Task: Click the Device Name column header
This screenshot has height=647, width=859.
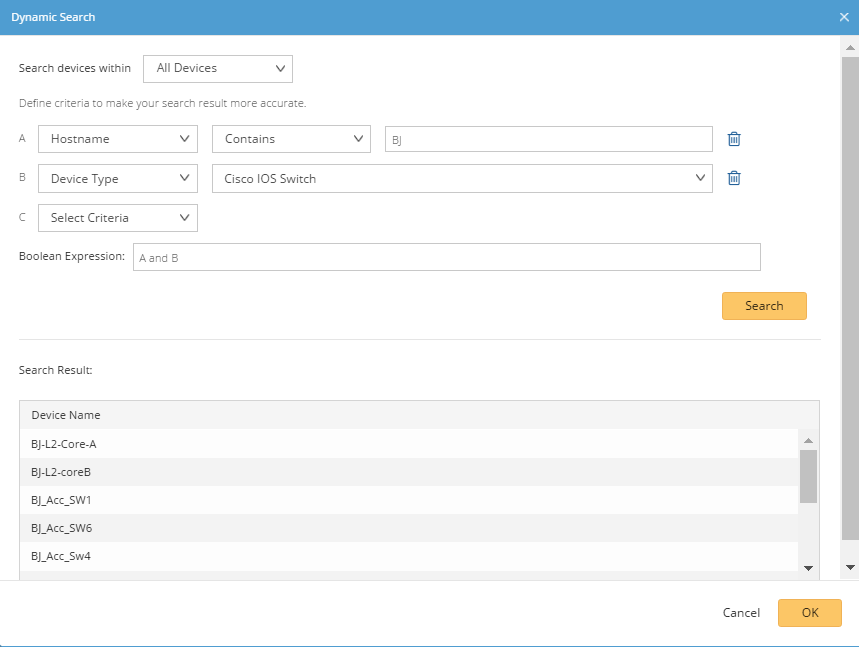Action: point(66,415)
